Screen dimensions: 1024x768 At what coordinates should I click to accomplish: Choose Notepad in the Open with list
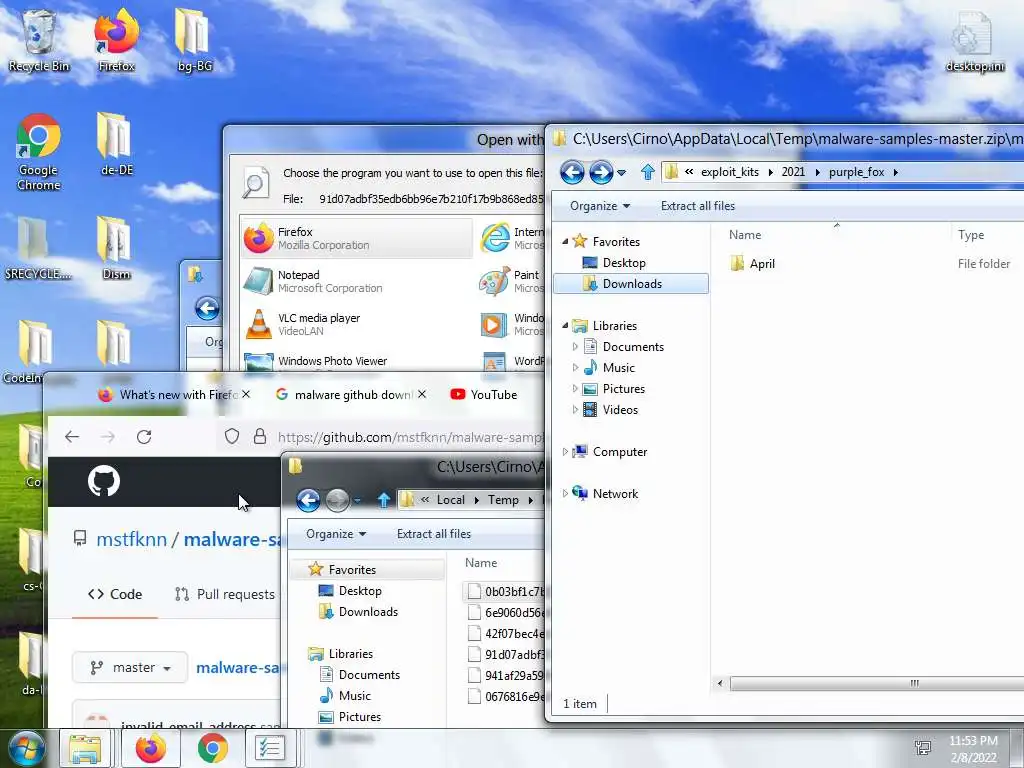pos(357,281)
